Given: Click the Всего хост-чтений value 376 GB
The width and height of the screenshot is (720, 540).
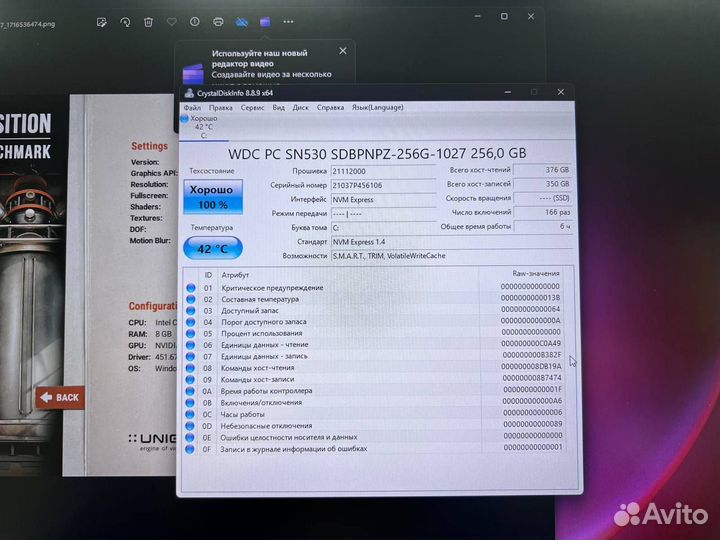Looking at the screenshot, I should click(542, 170).
